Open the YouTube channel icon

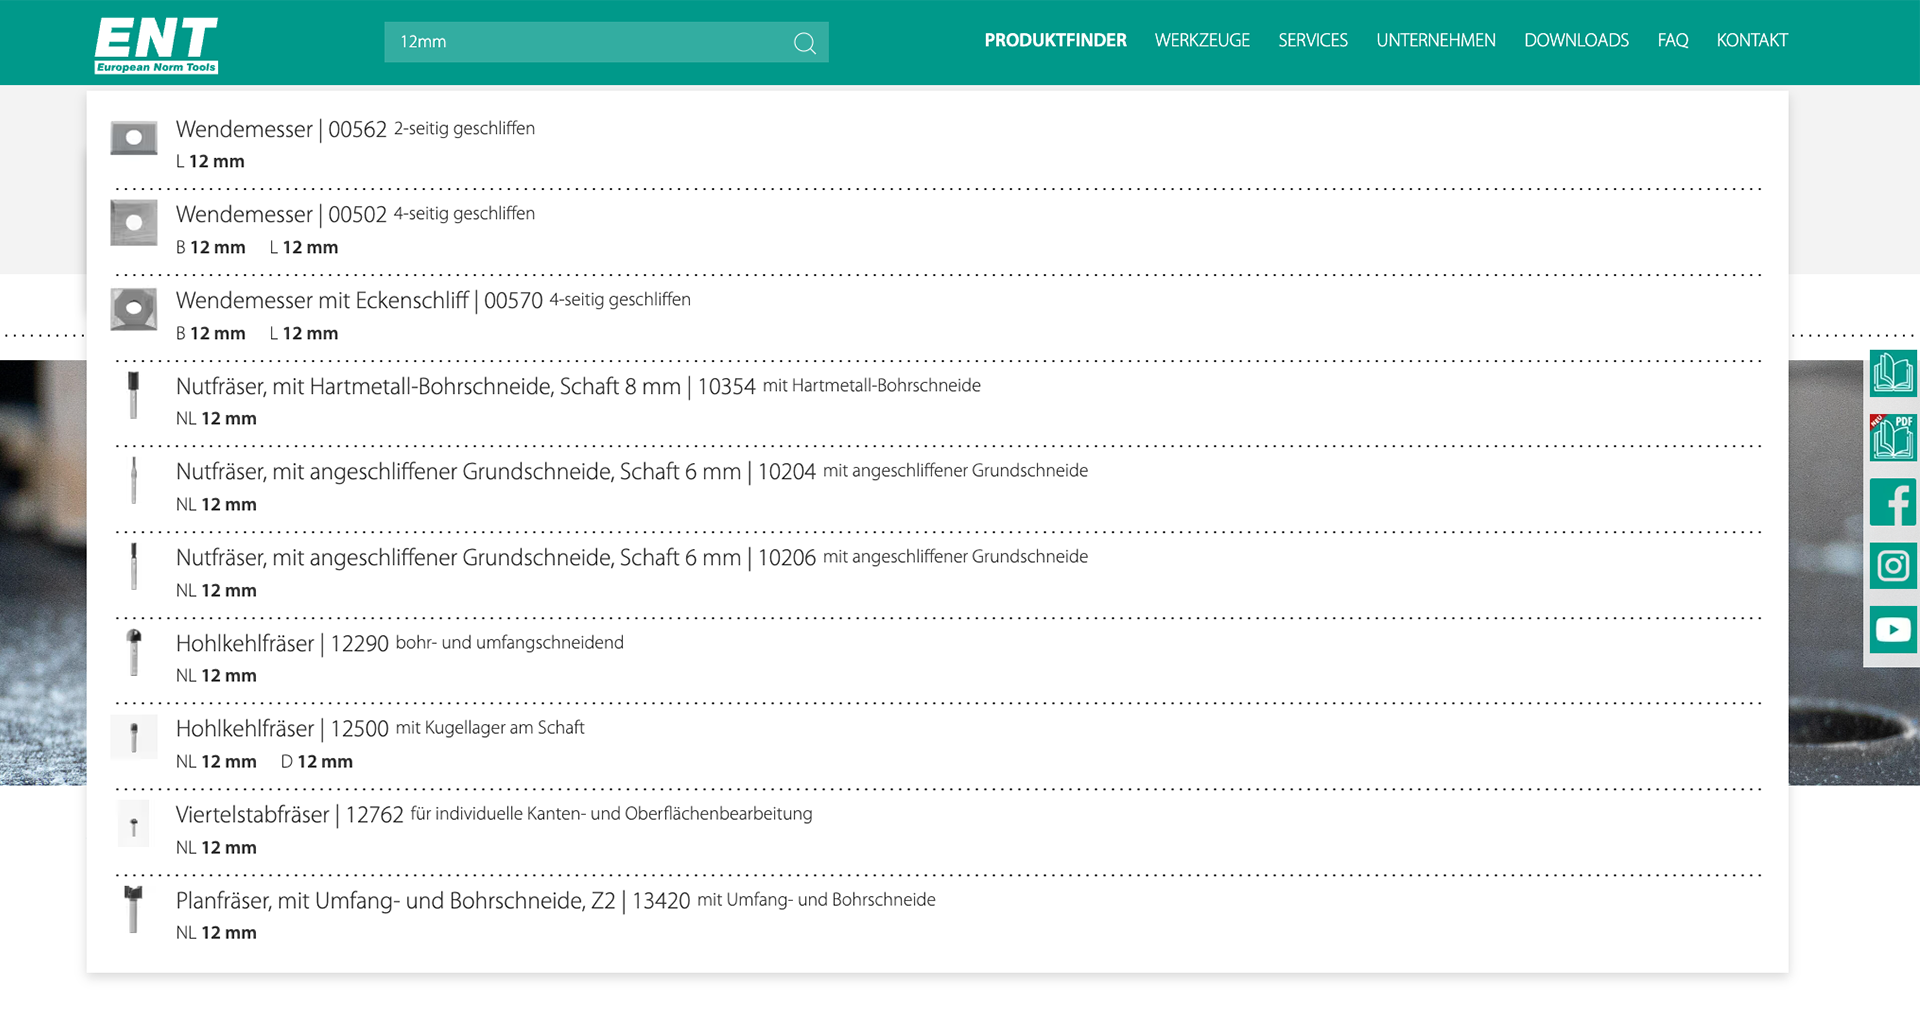click(1892, 630)
